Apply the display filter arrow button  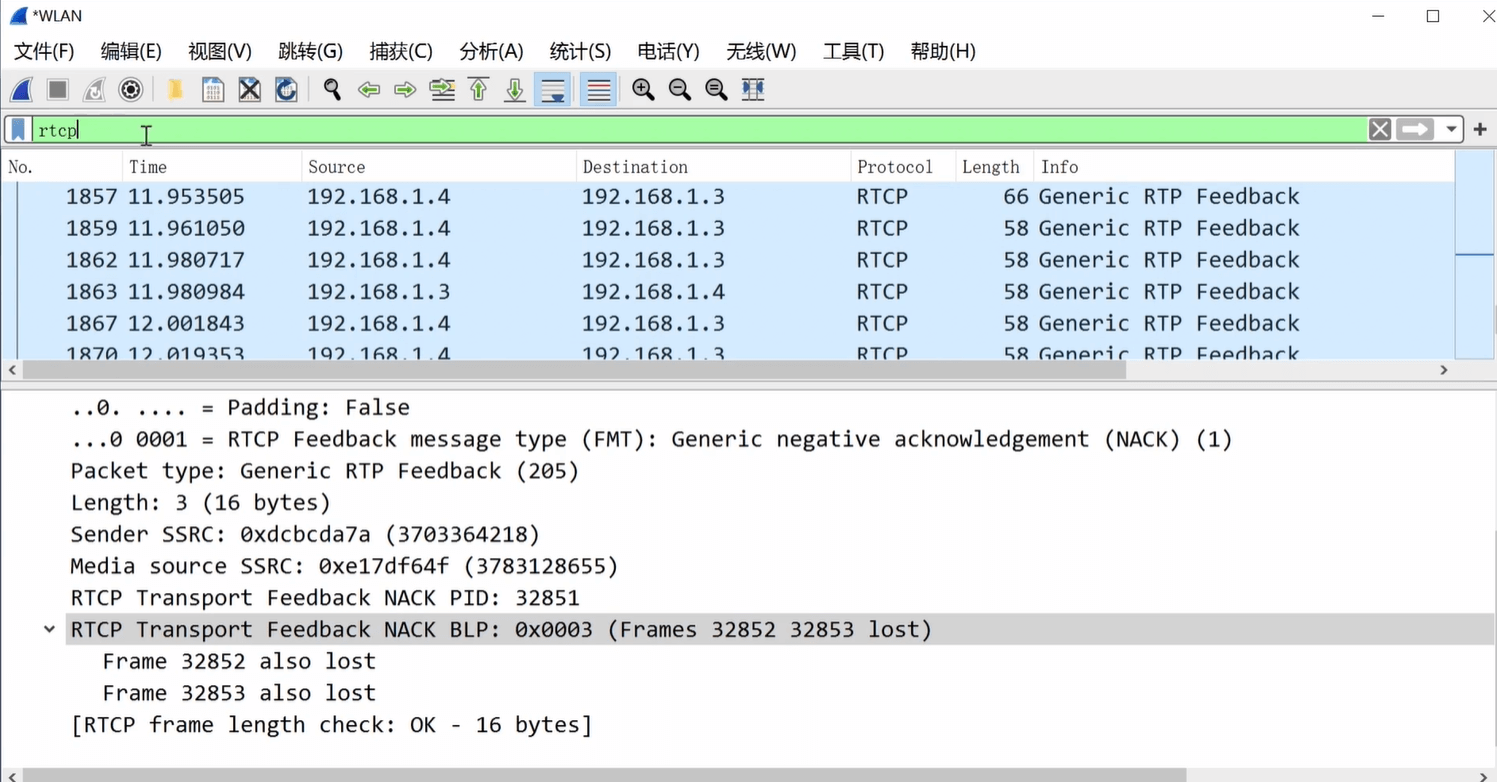pyautogui.click(x=1415, y=130)
